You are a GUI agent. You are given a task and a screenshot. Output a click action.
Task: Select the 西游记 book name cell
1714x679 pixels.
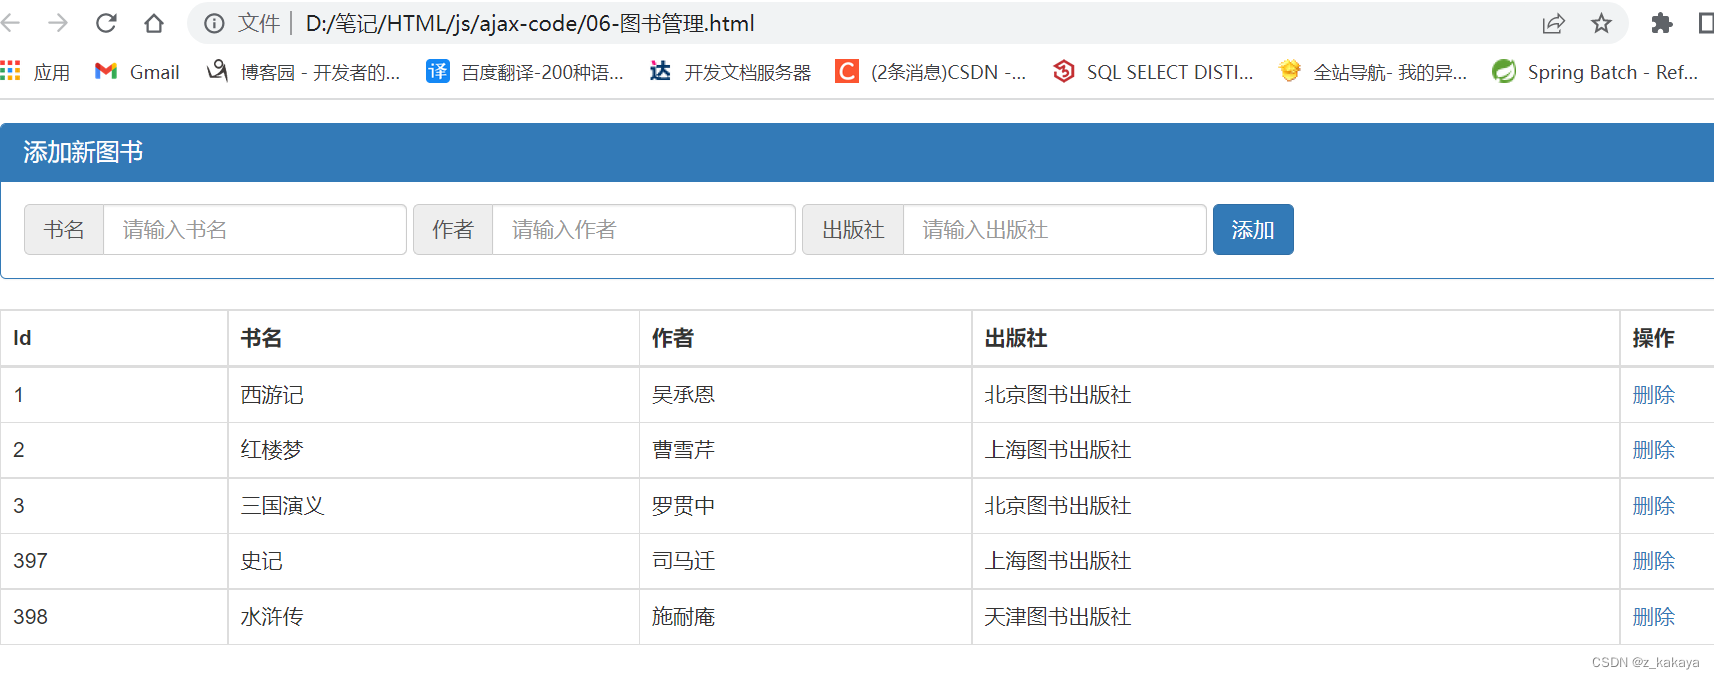click(434, 395)
